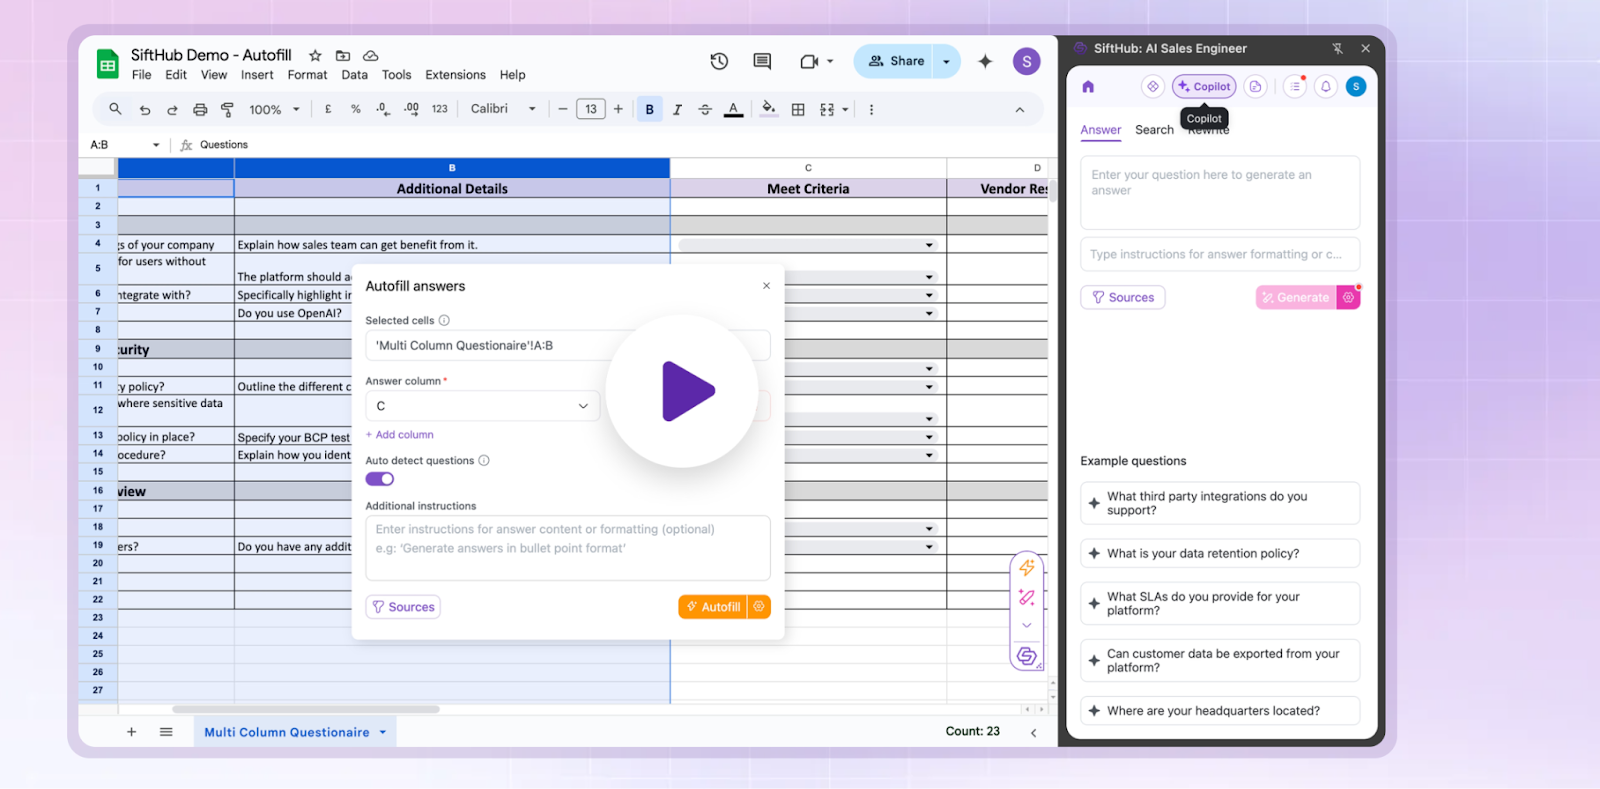Collapse the toolbar with chevron
The image size is (1600, 789).
pyautogui.click(x=1020, y=110)
